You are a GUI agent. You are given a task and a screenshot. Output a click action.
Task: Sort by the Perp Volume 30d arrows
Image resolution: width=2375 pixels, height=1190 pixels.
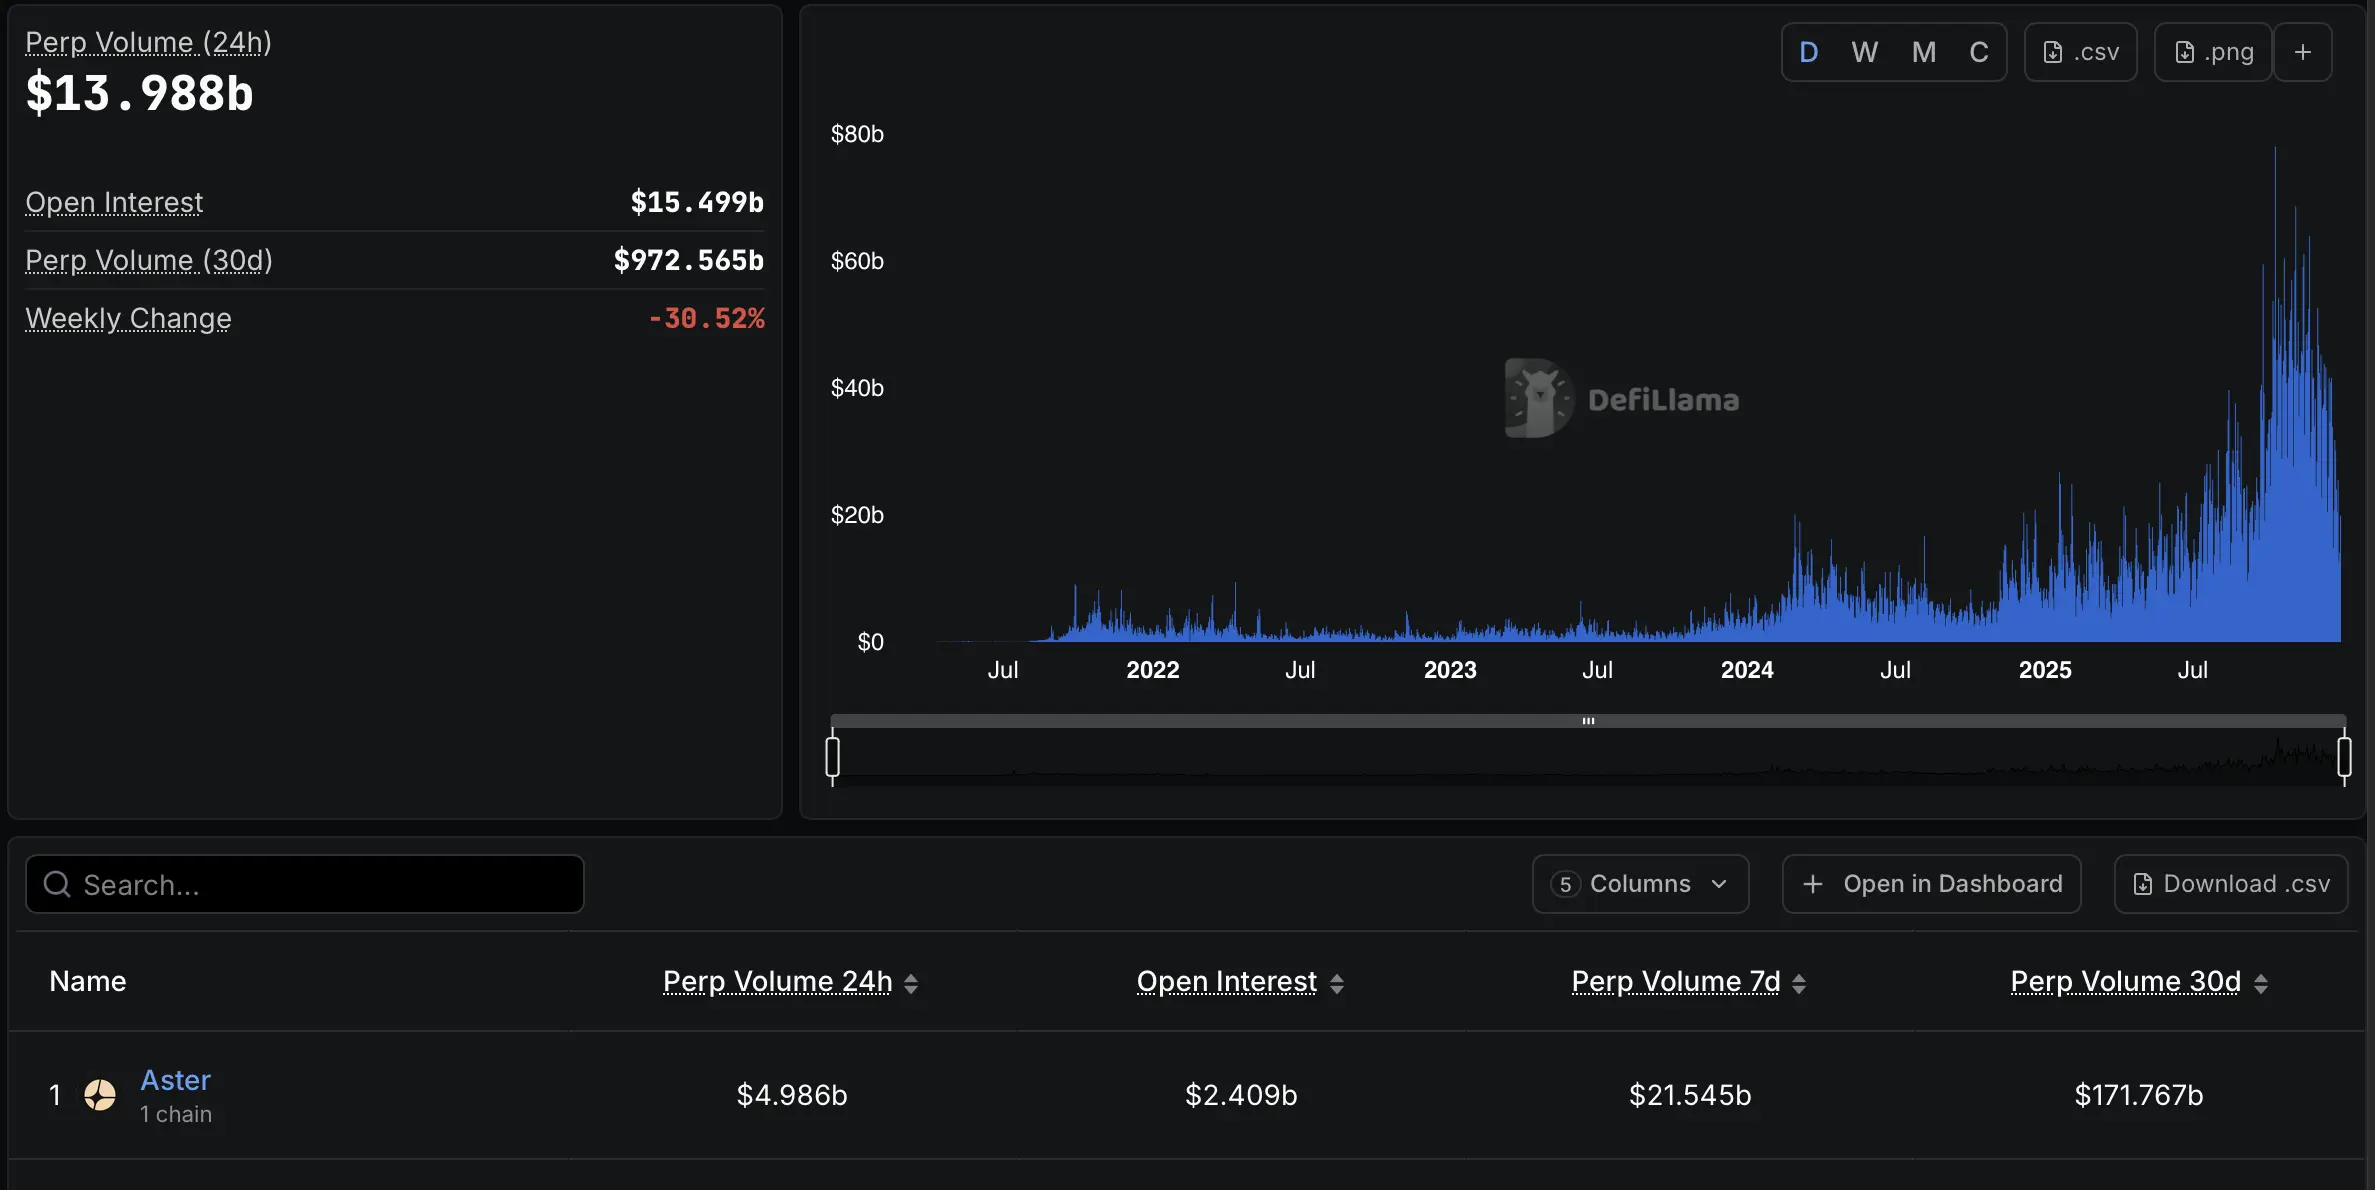click(2261, 983)
